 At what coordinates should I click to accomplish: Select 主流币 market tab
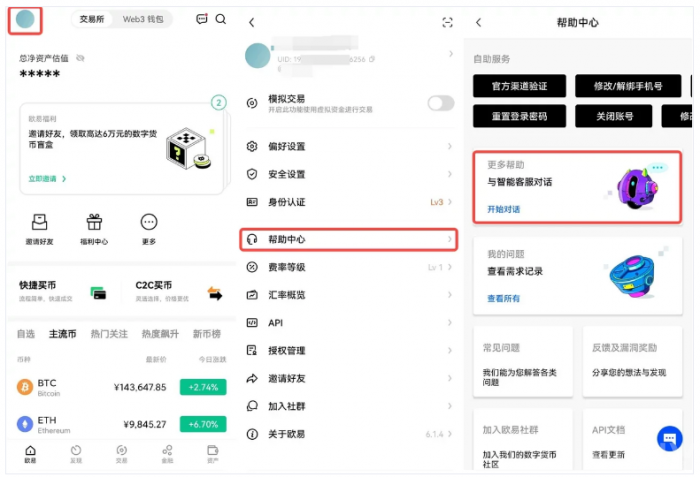tap(62, 334)
